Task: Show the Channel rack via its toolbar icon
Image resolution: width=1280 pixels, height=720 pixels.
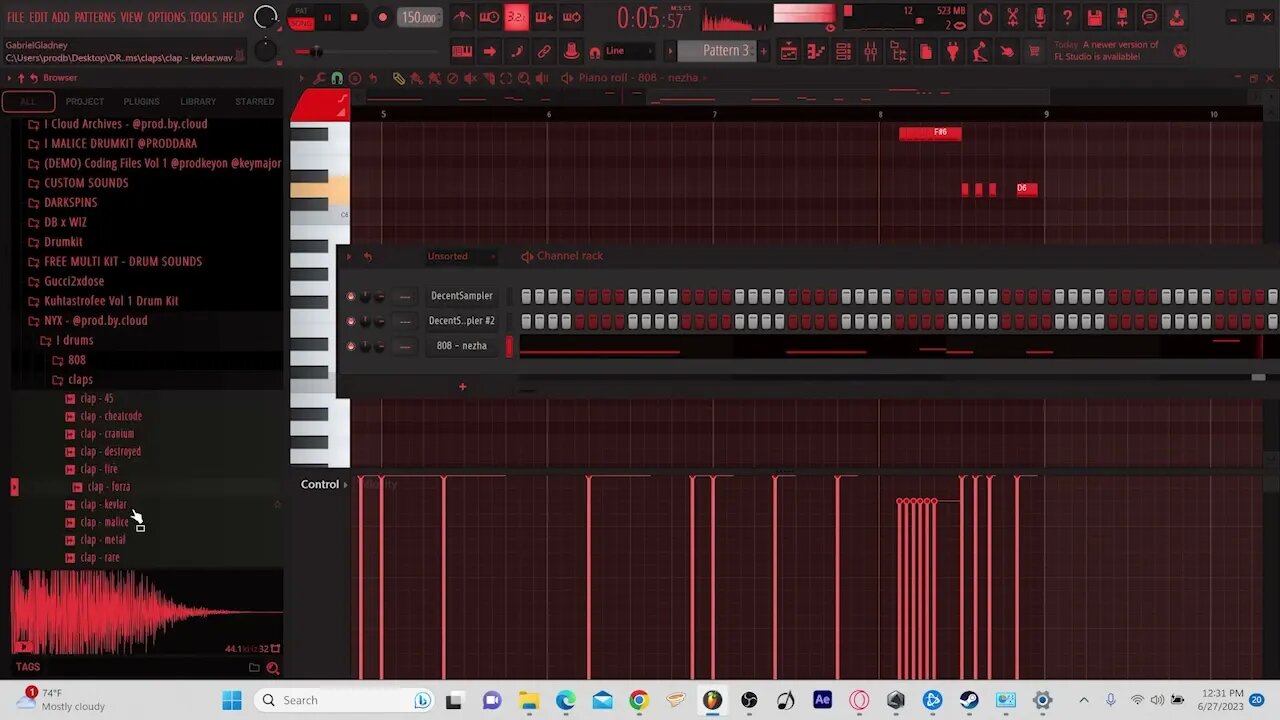Action: pyautogui.click(x=843, y=51)
